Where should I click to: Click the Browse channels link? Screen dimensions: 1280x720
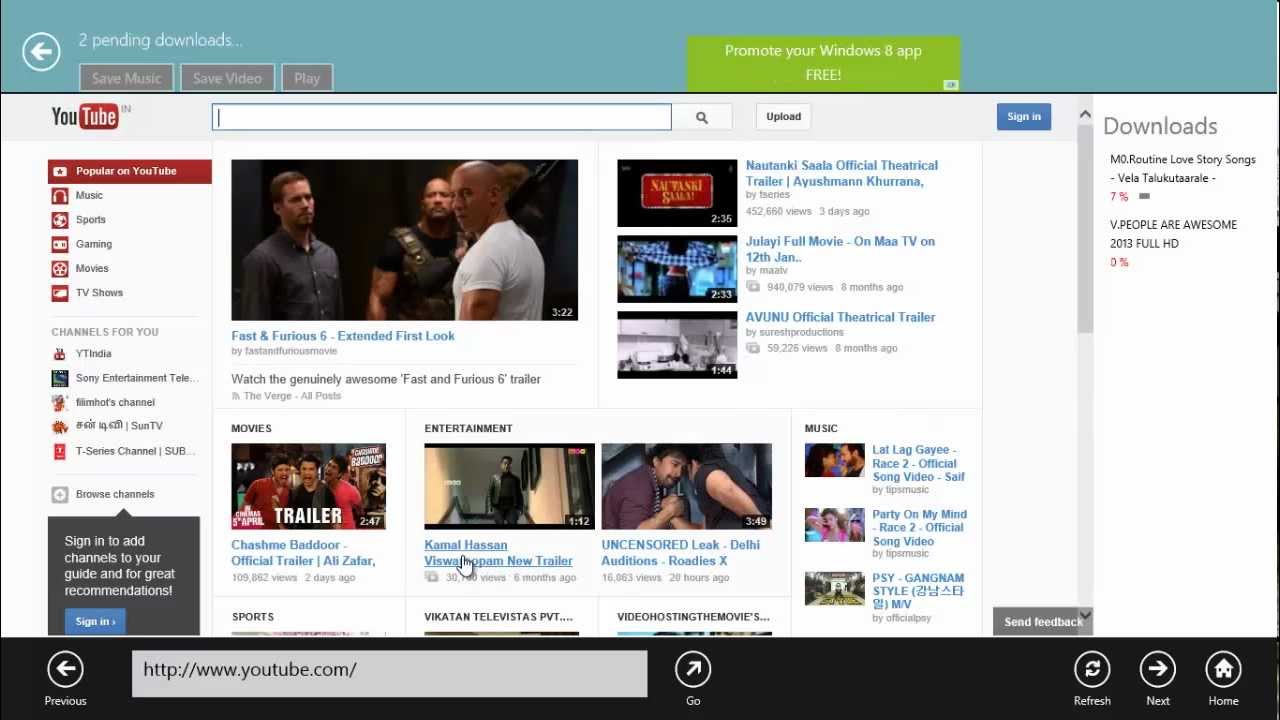[115, 494]
